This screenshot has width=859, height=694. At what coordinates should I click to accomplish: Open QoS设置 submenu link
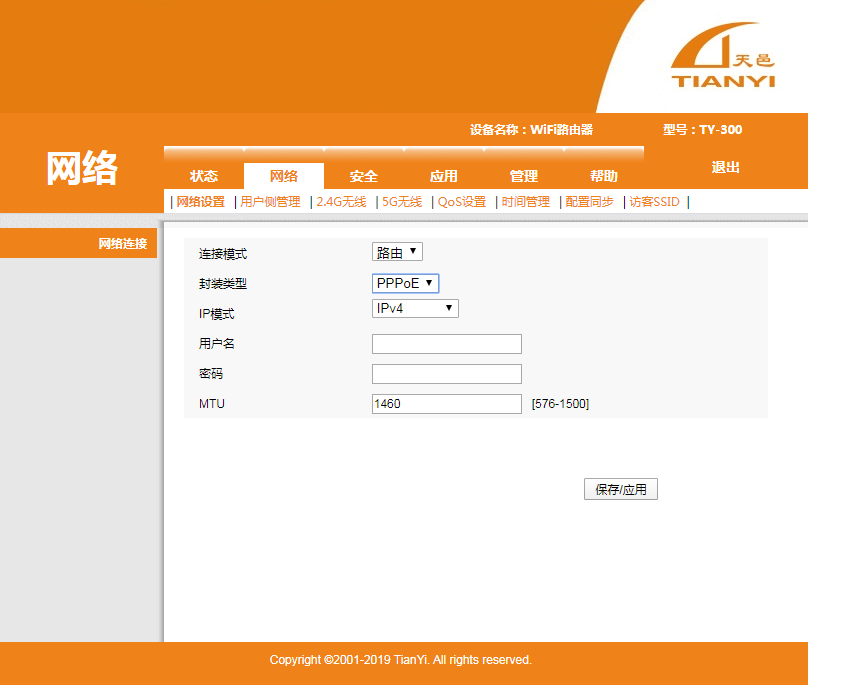[x=462, y=202]
